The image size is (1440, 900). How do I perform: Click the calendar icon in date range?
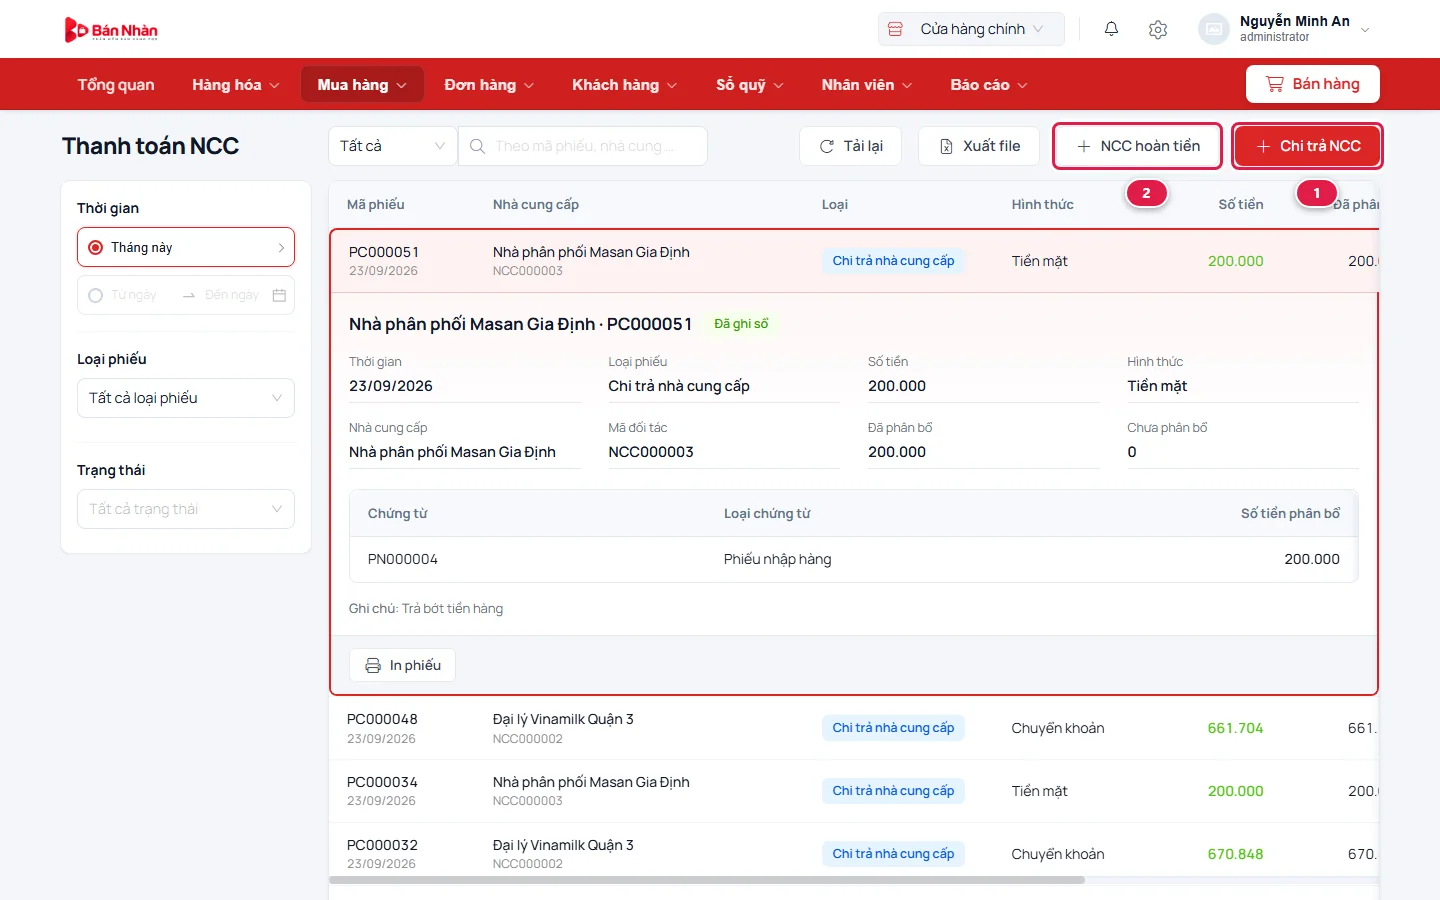point(280,295)
